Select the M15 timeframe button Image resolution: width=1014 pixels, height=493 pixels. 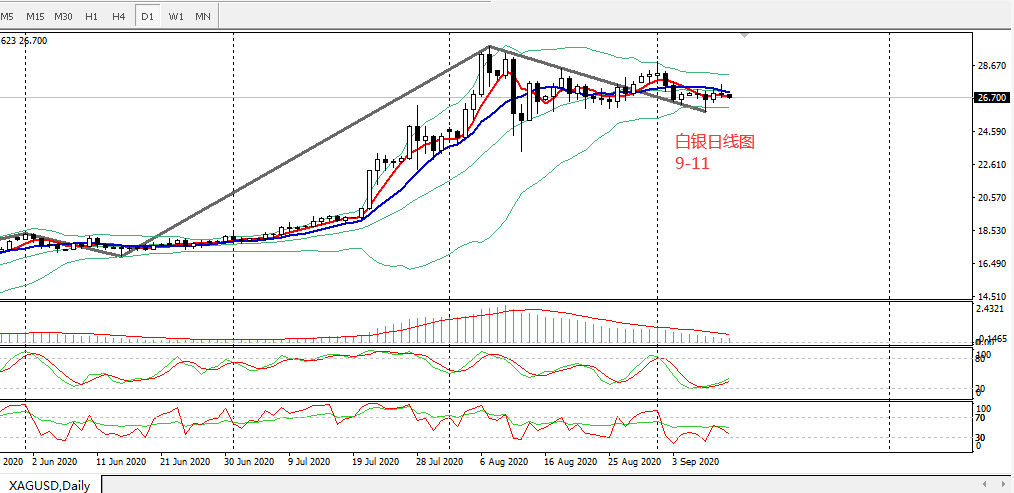(35, 16)
